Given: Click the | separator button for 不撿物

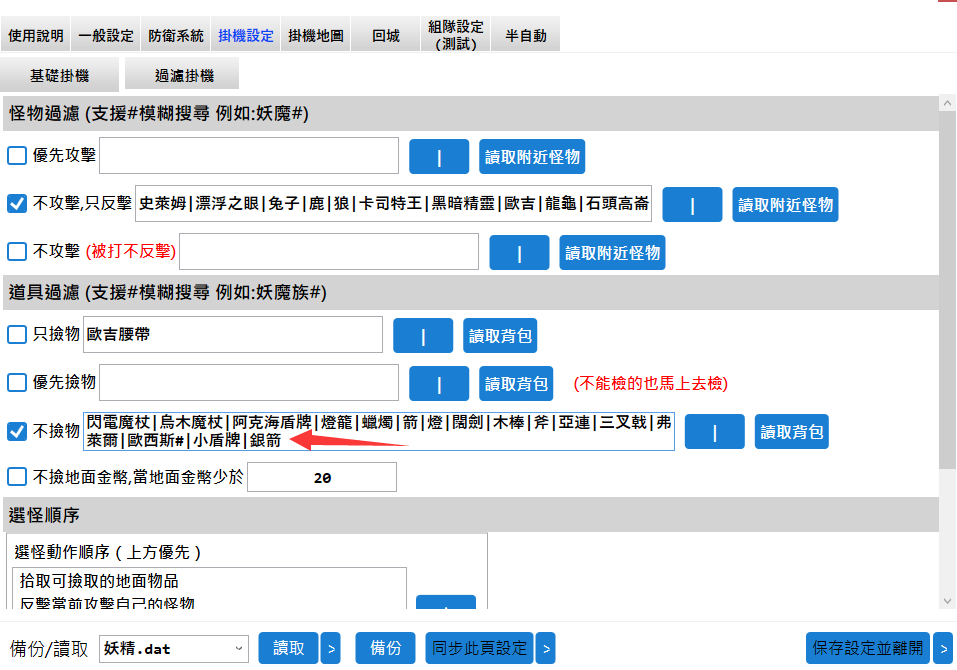Looking at the screenshot, I should (714, 431).
